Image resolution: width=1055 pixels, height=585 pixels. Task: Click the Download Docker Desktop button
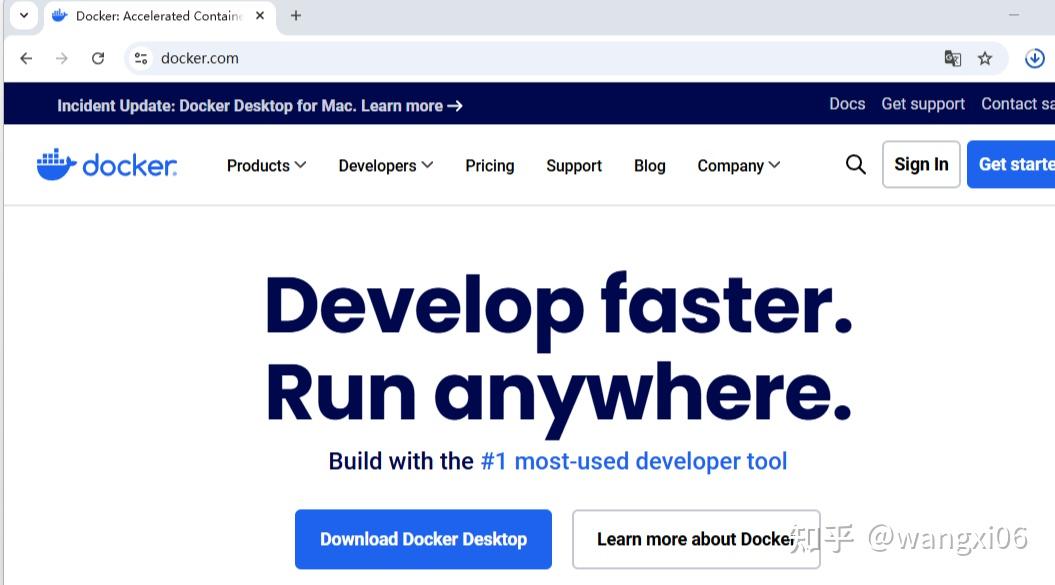click(x=422, y=539)
